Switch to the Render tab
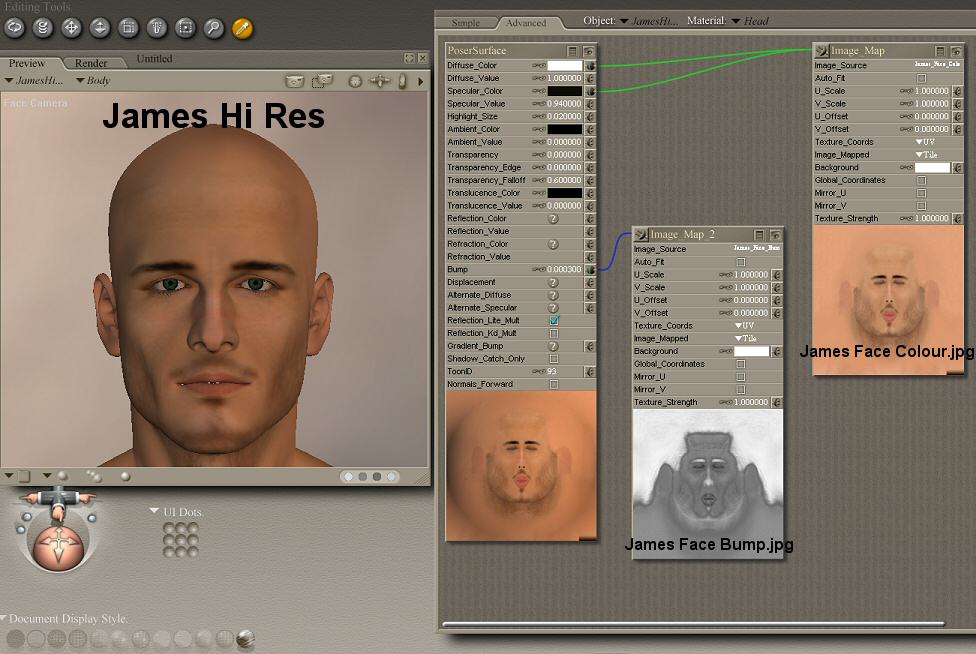Viewport: 976px width, 654px height. click(x=92, y=62)
